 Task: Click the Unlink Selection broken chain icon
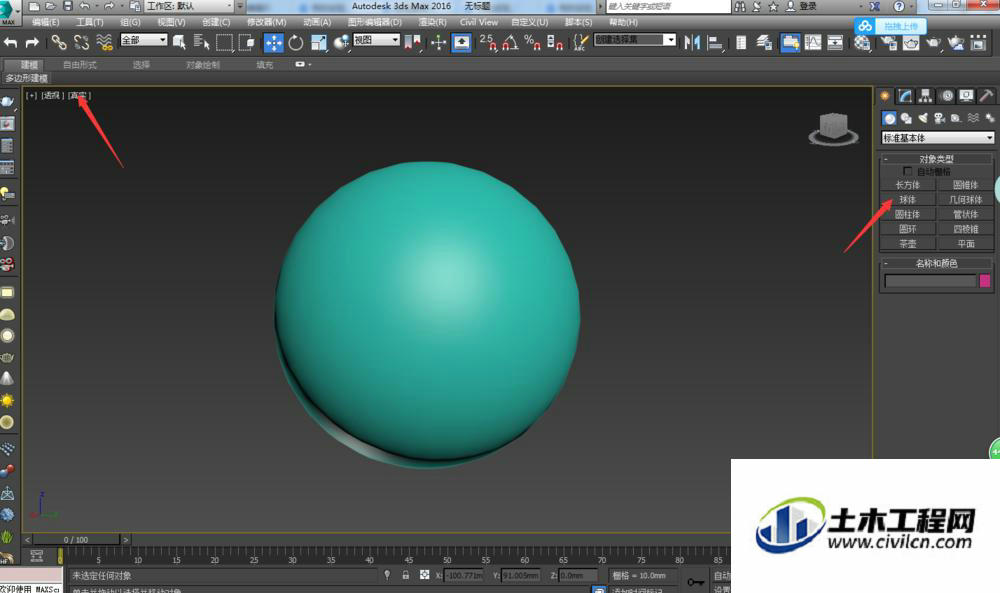81,43
